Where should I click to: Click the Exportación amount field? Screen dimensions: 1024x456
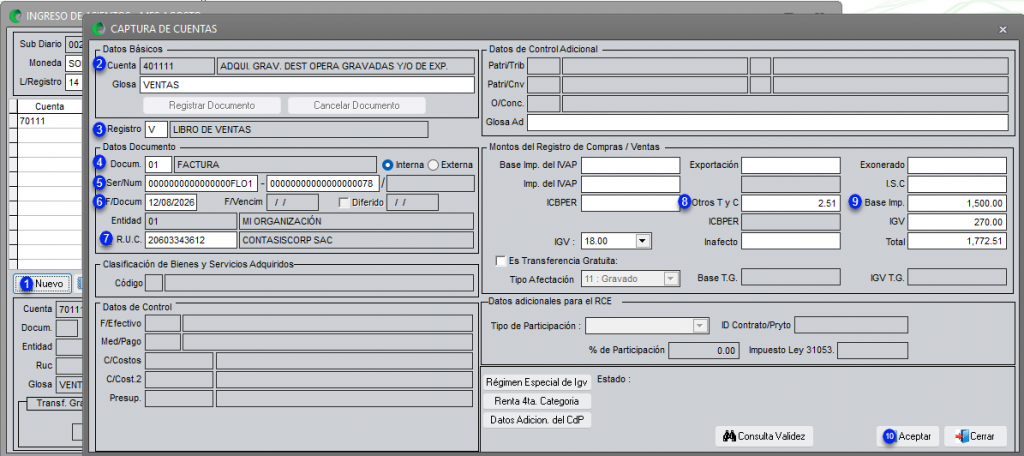click(790, 165)
